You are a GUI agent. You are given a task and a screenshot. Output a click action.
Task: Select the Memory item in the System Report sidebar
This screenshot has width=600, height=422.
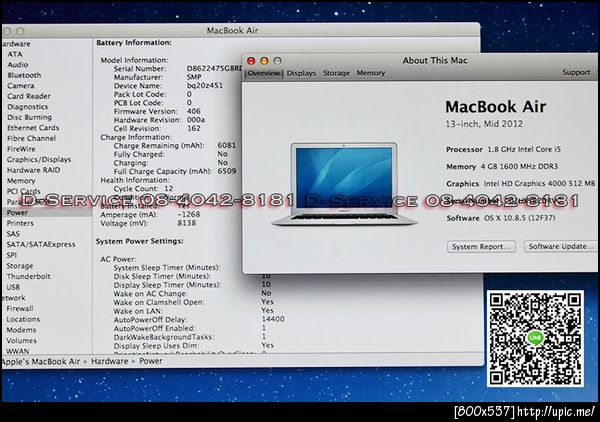point(21,181)
